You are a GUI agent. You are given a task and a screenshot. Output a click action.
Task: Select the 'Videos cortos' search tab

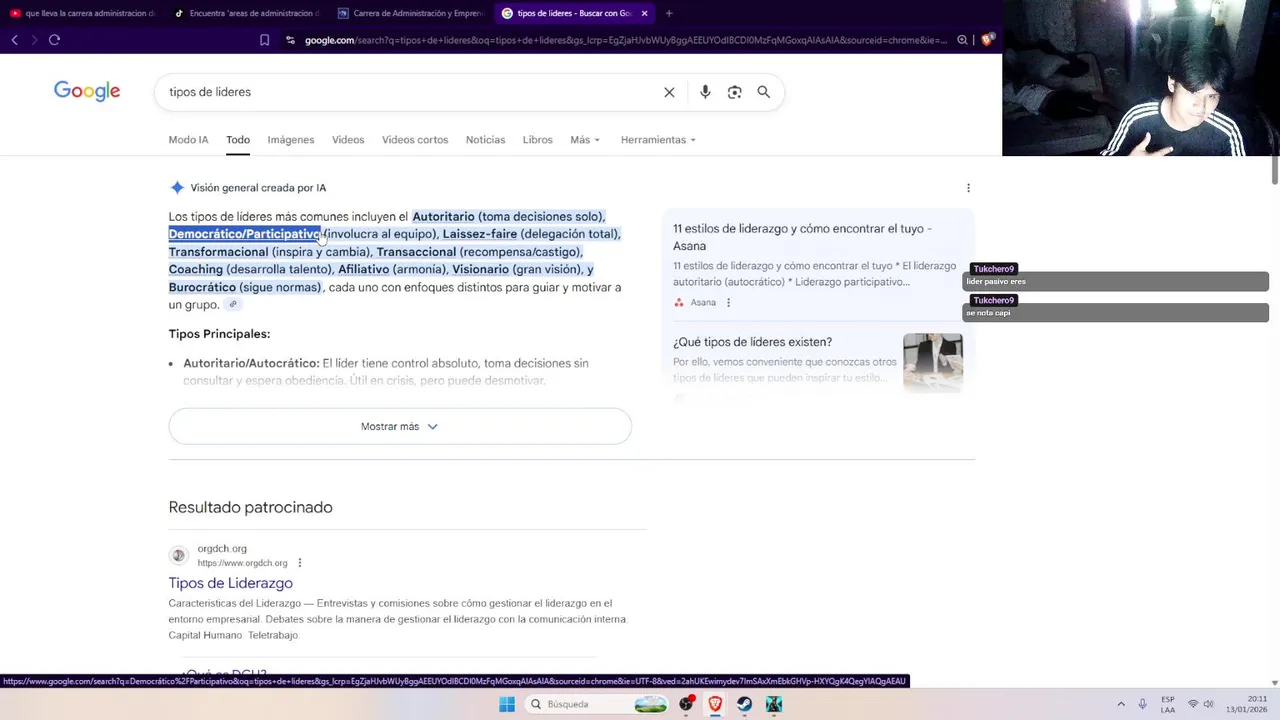[414, 140]
